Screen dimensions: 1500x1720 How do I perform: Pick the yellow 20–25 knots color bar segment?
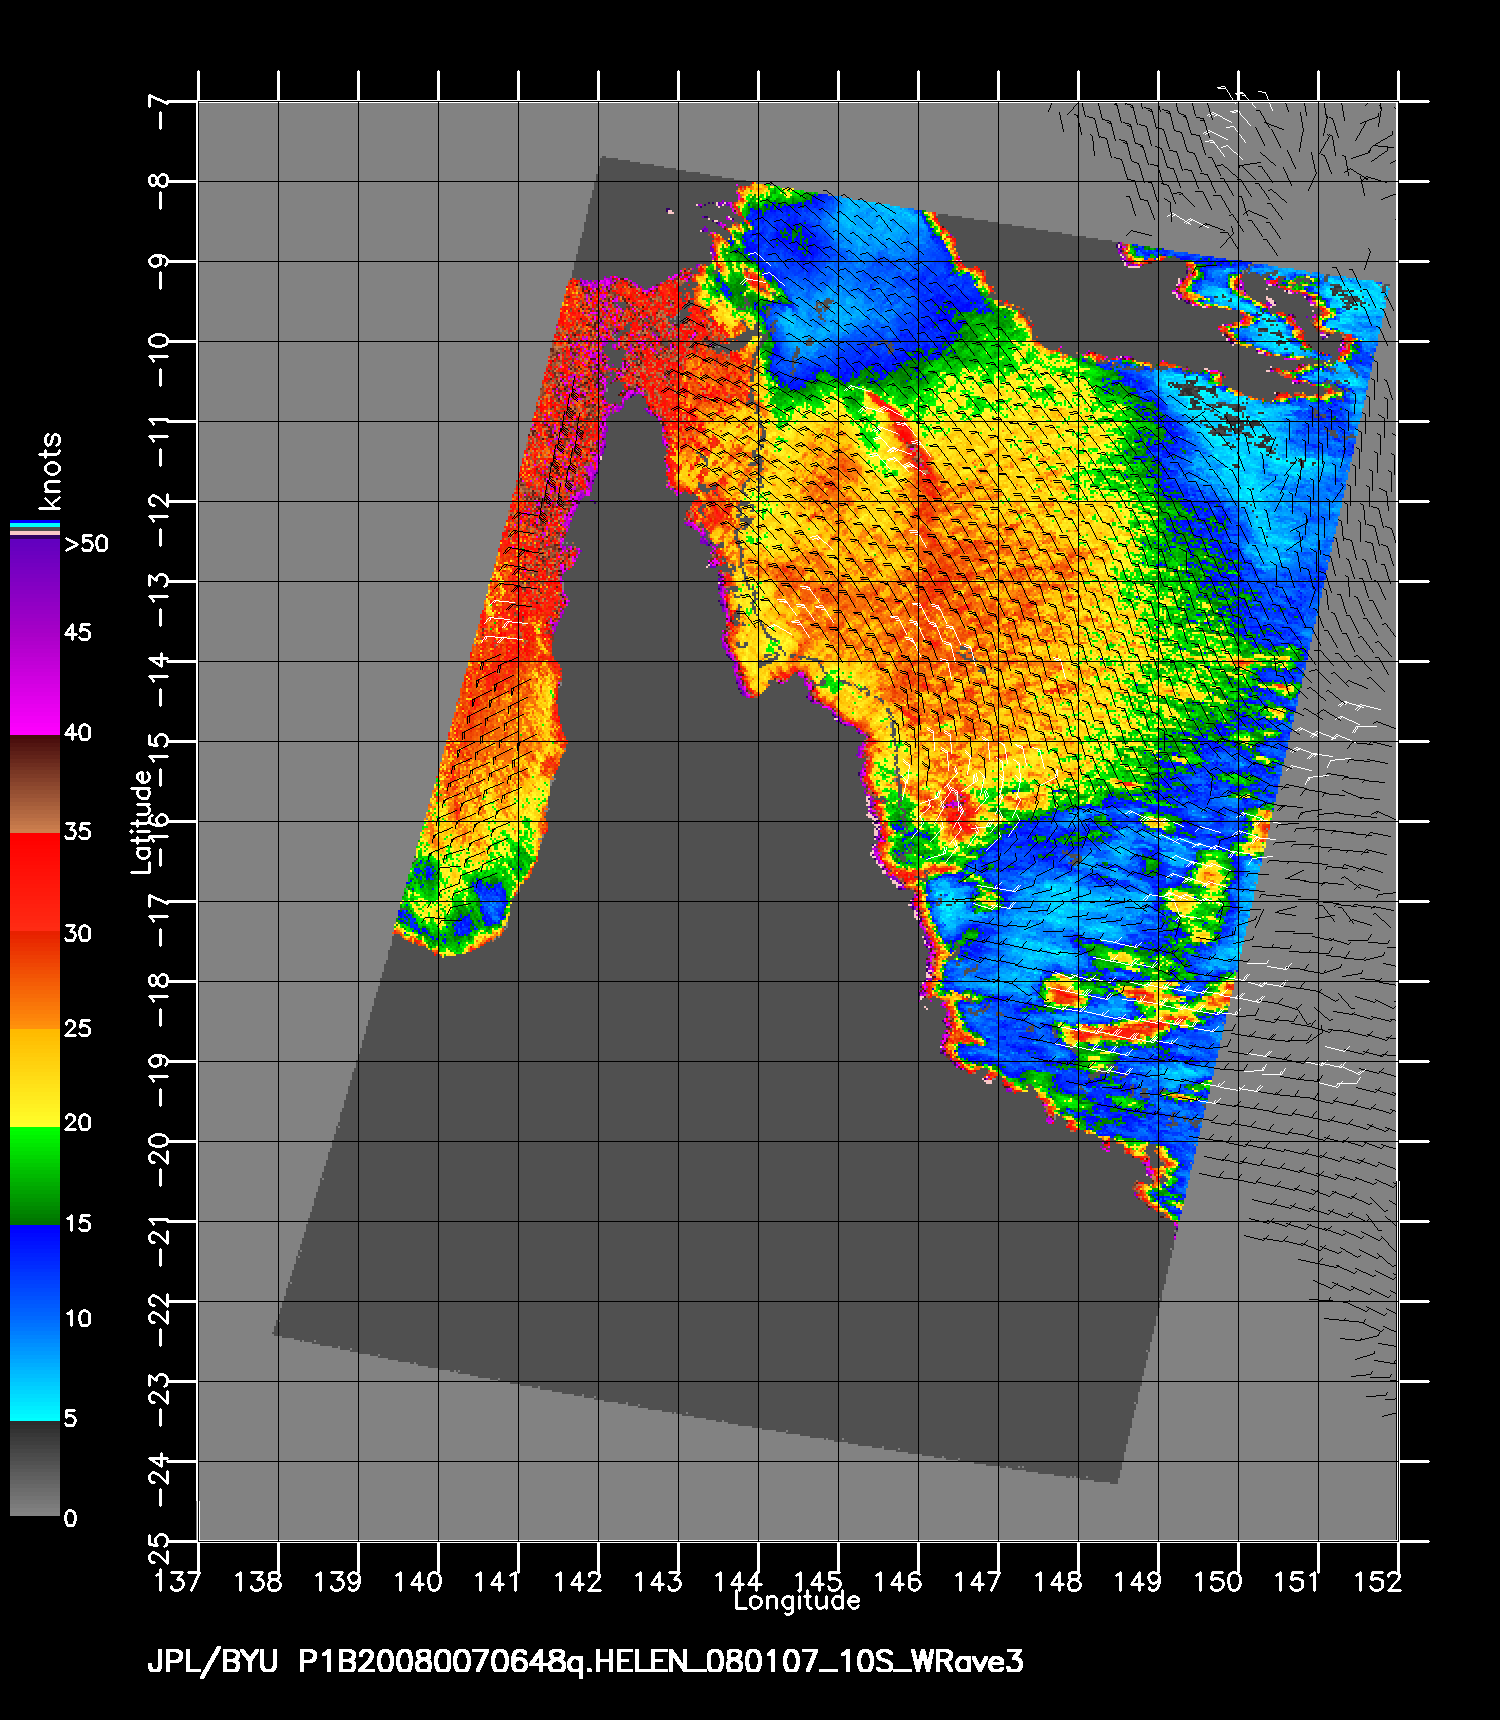point(35,1078)
